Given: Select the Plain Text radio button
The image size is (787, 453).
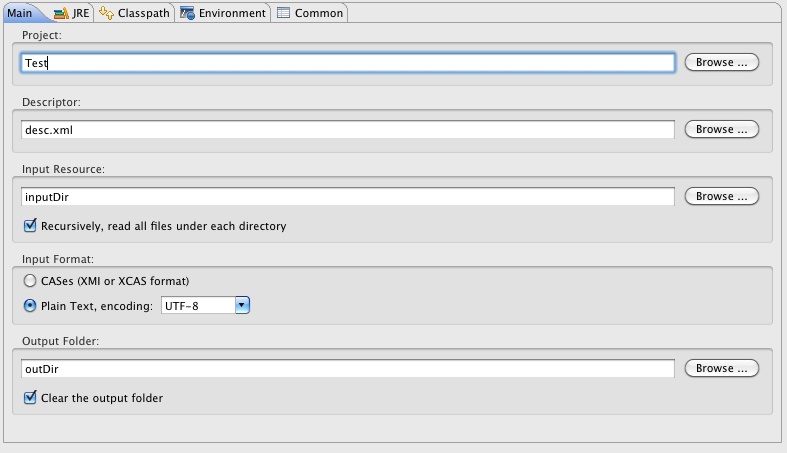Looking at the screenshot, I should 30,305.
